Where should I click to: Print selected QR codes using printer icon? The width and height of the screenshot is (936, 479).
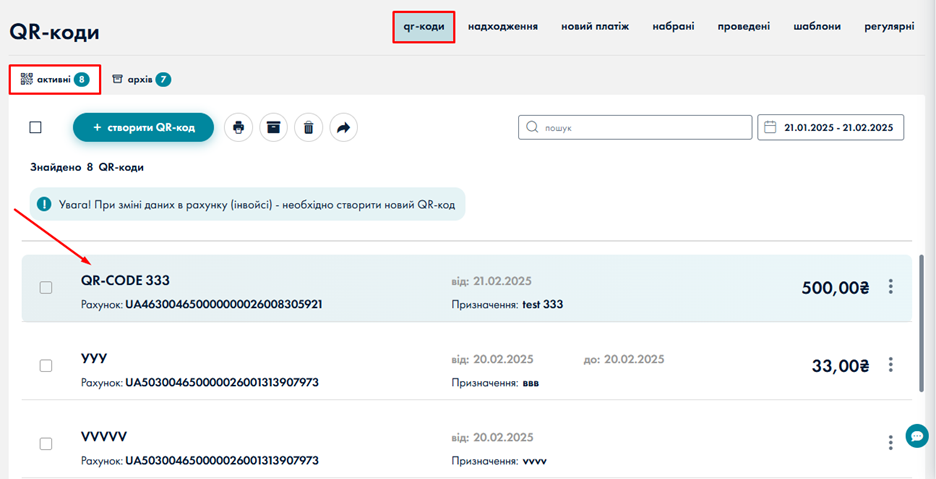point(239,127)
